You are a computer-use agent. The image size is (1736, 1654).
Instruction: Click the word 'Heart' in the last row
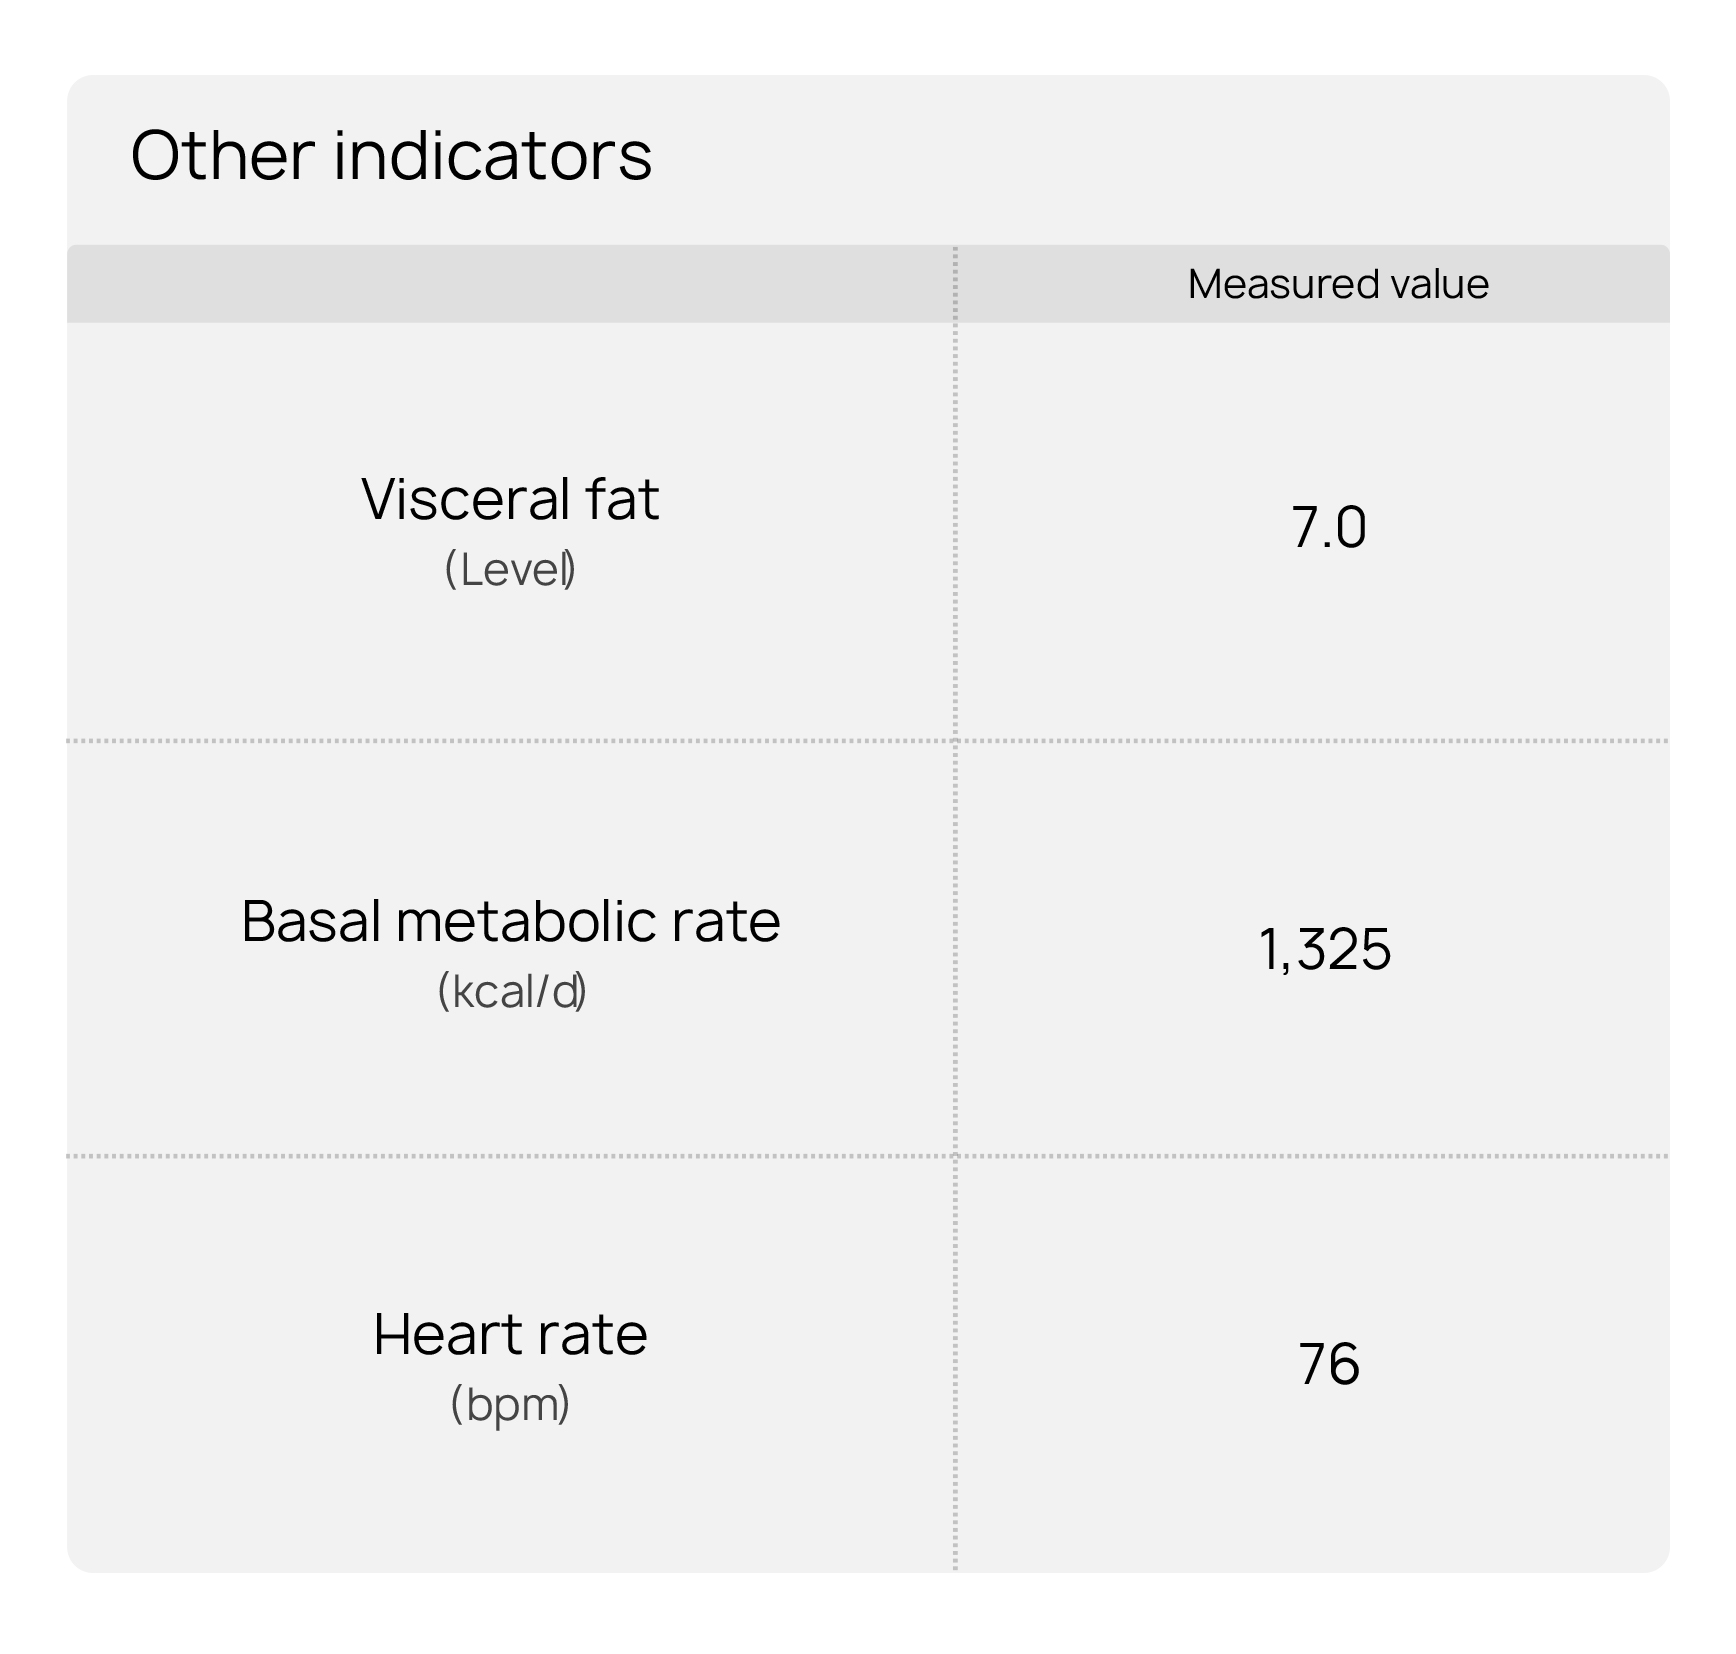coord(447,1334)
